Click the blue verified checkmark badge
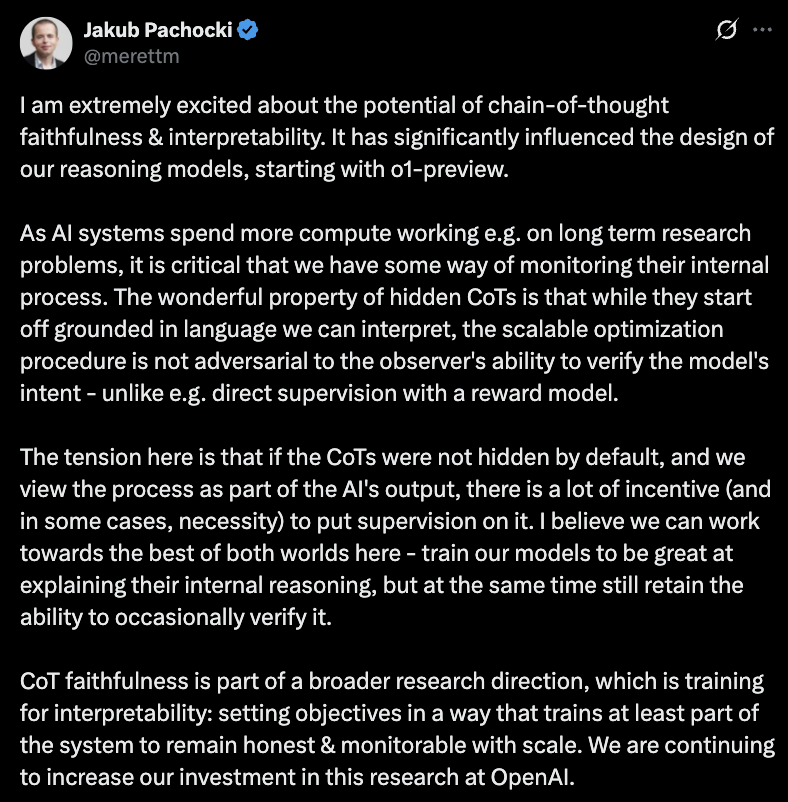 248,30
